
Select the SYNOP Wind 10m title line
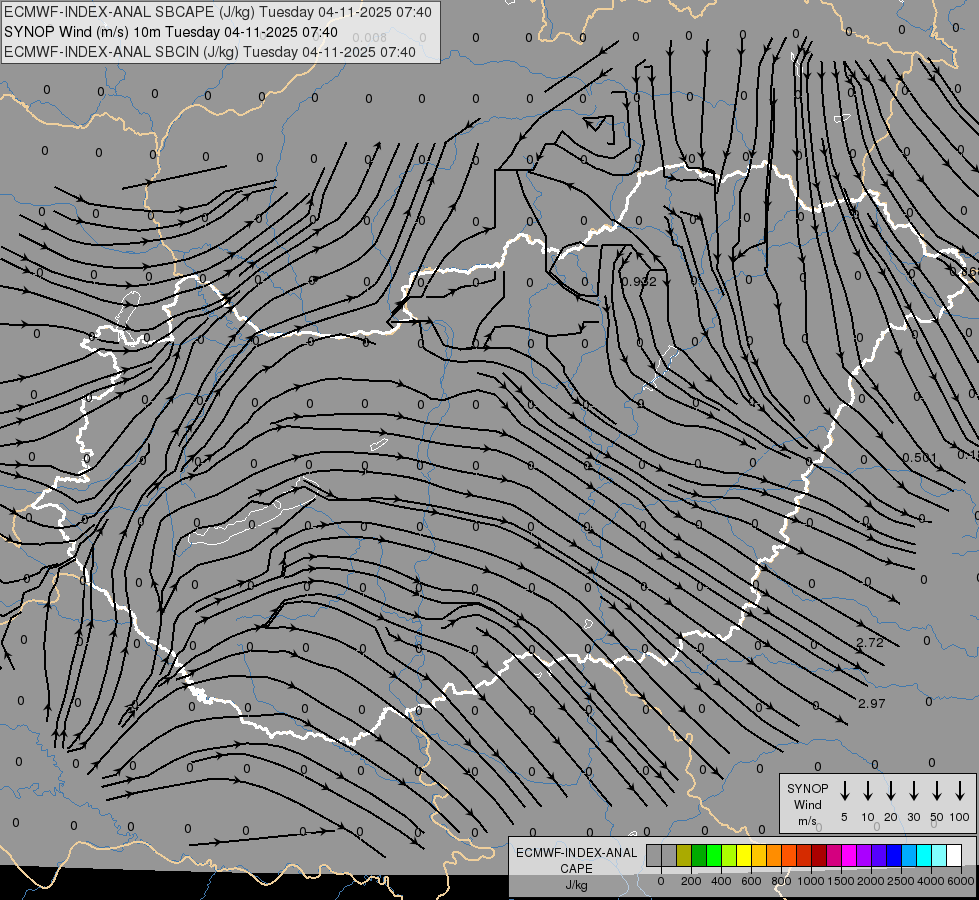pos(170,32)
